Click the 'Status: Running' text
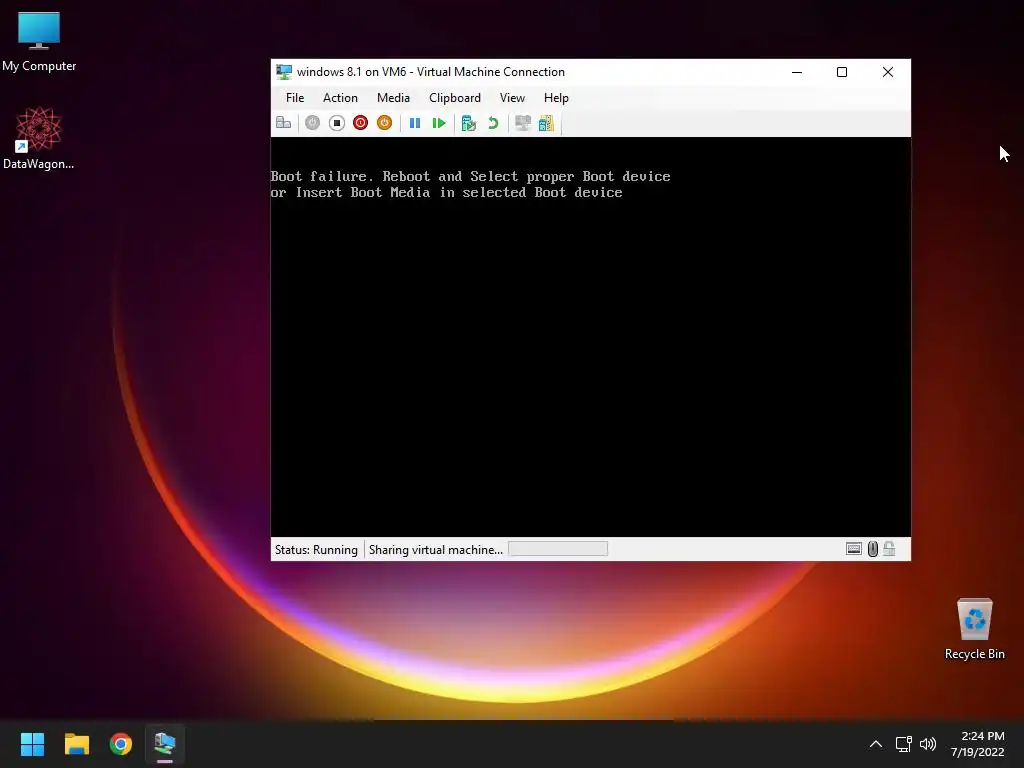Screen dimensions: 1024x768 coord(316,550)
